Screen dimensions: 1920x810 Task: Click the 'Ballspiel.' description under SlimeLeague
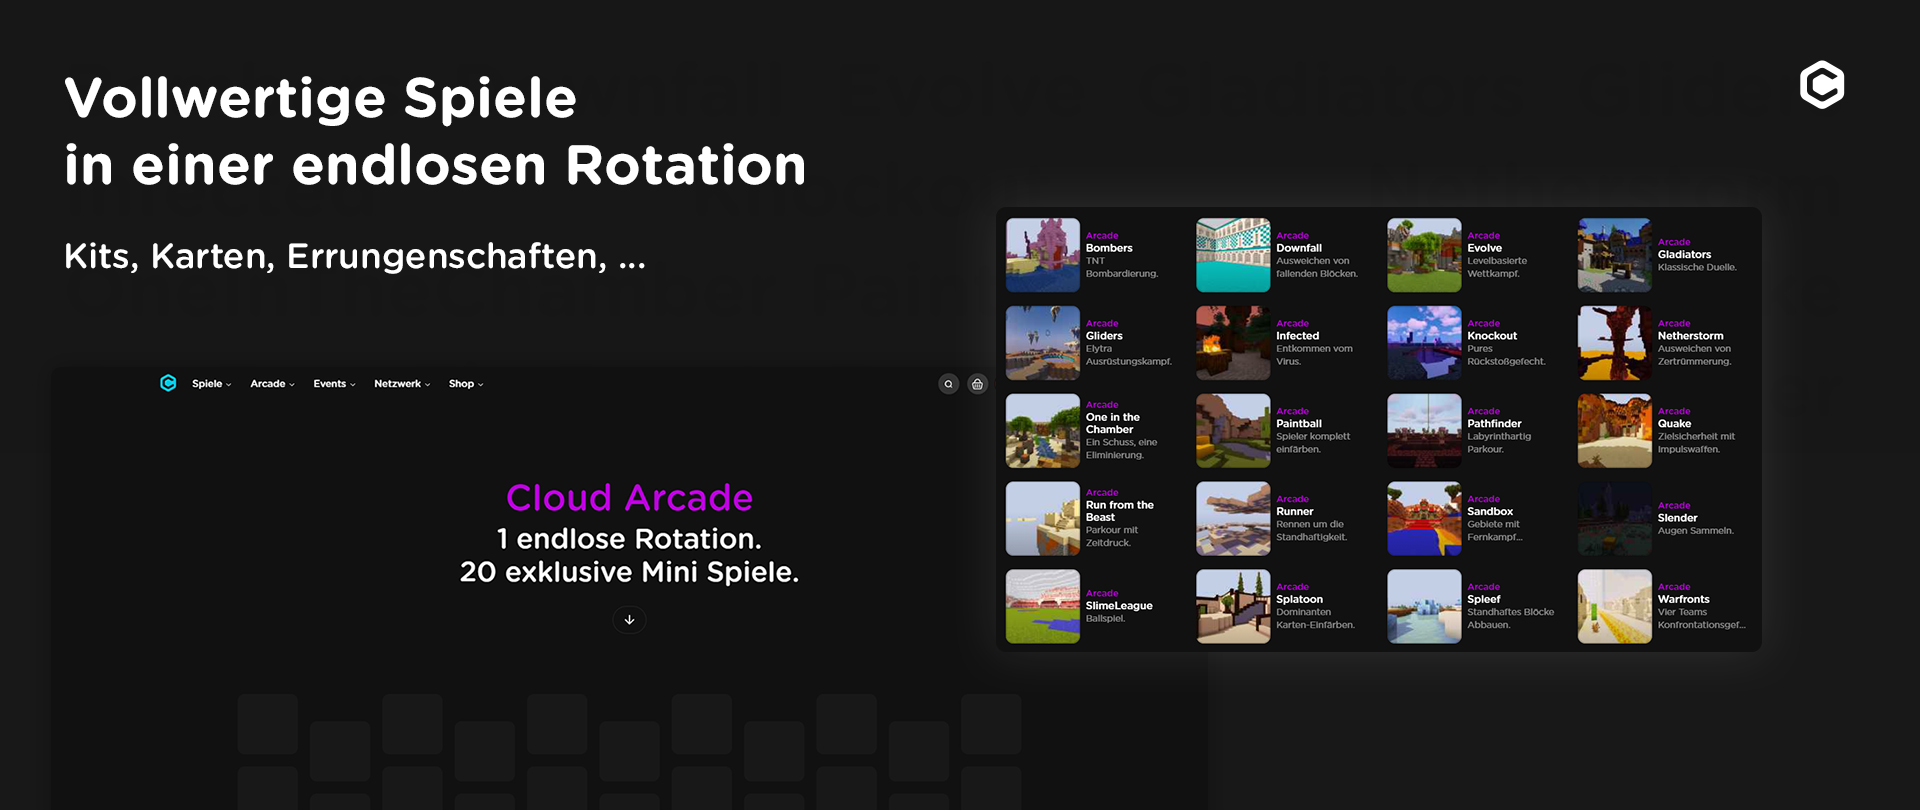pos(1106,619)
